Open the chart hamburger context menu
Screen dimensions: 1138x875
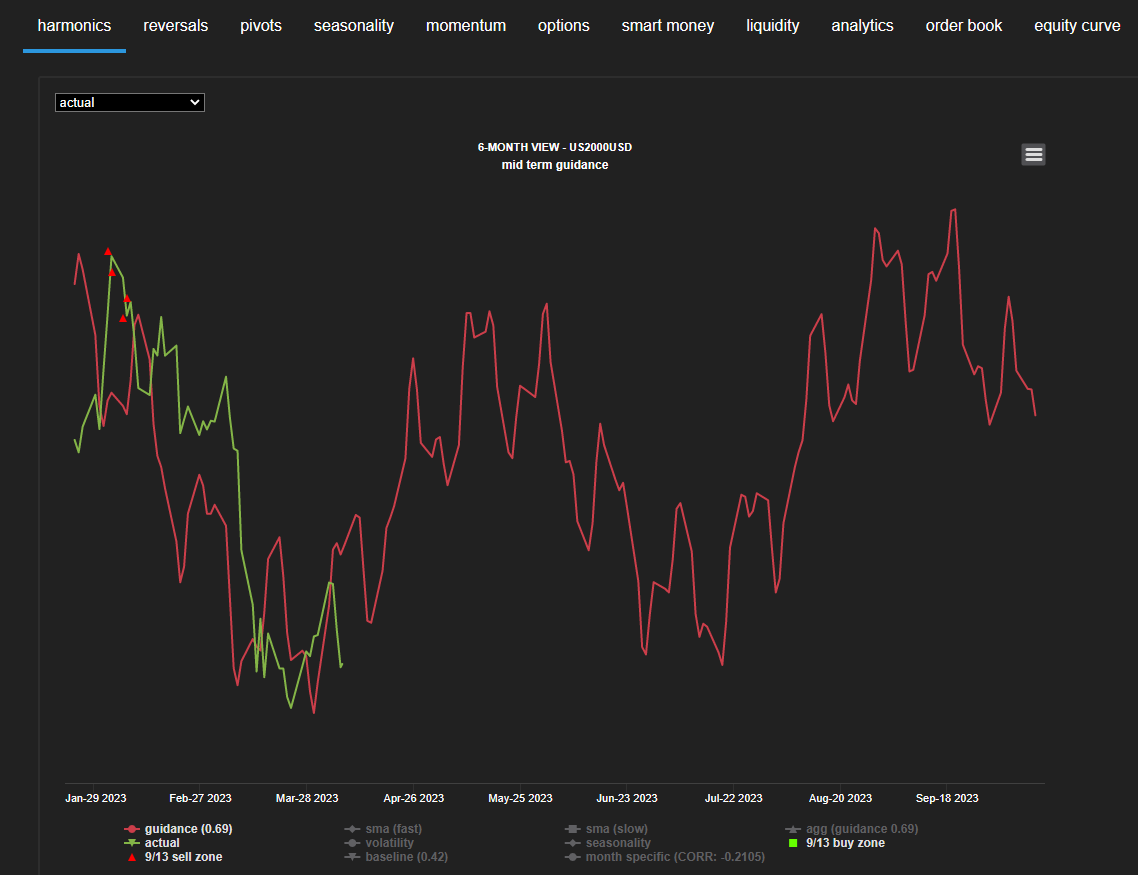coord(1033,154)
